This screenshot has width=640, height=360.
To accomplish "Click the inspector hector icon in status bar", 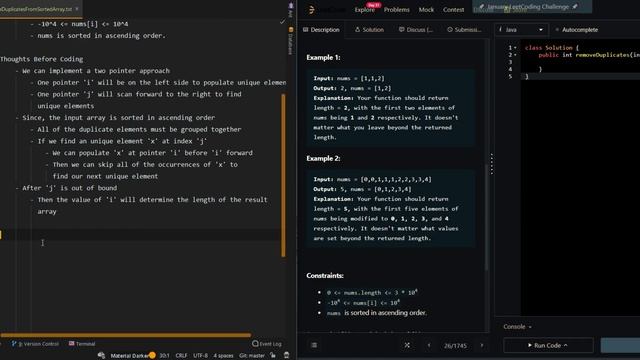I will pyautogui.click(x=287, y=356).
